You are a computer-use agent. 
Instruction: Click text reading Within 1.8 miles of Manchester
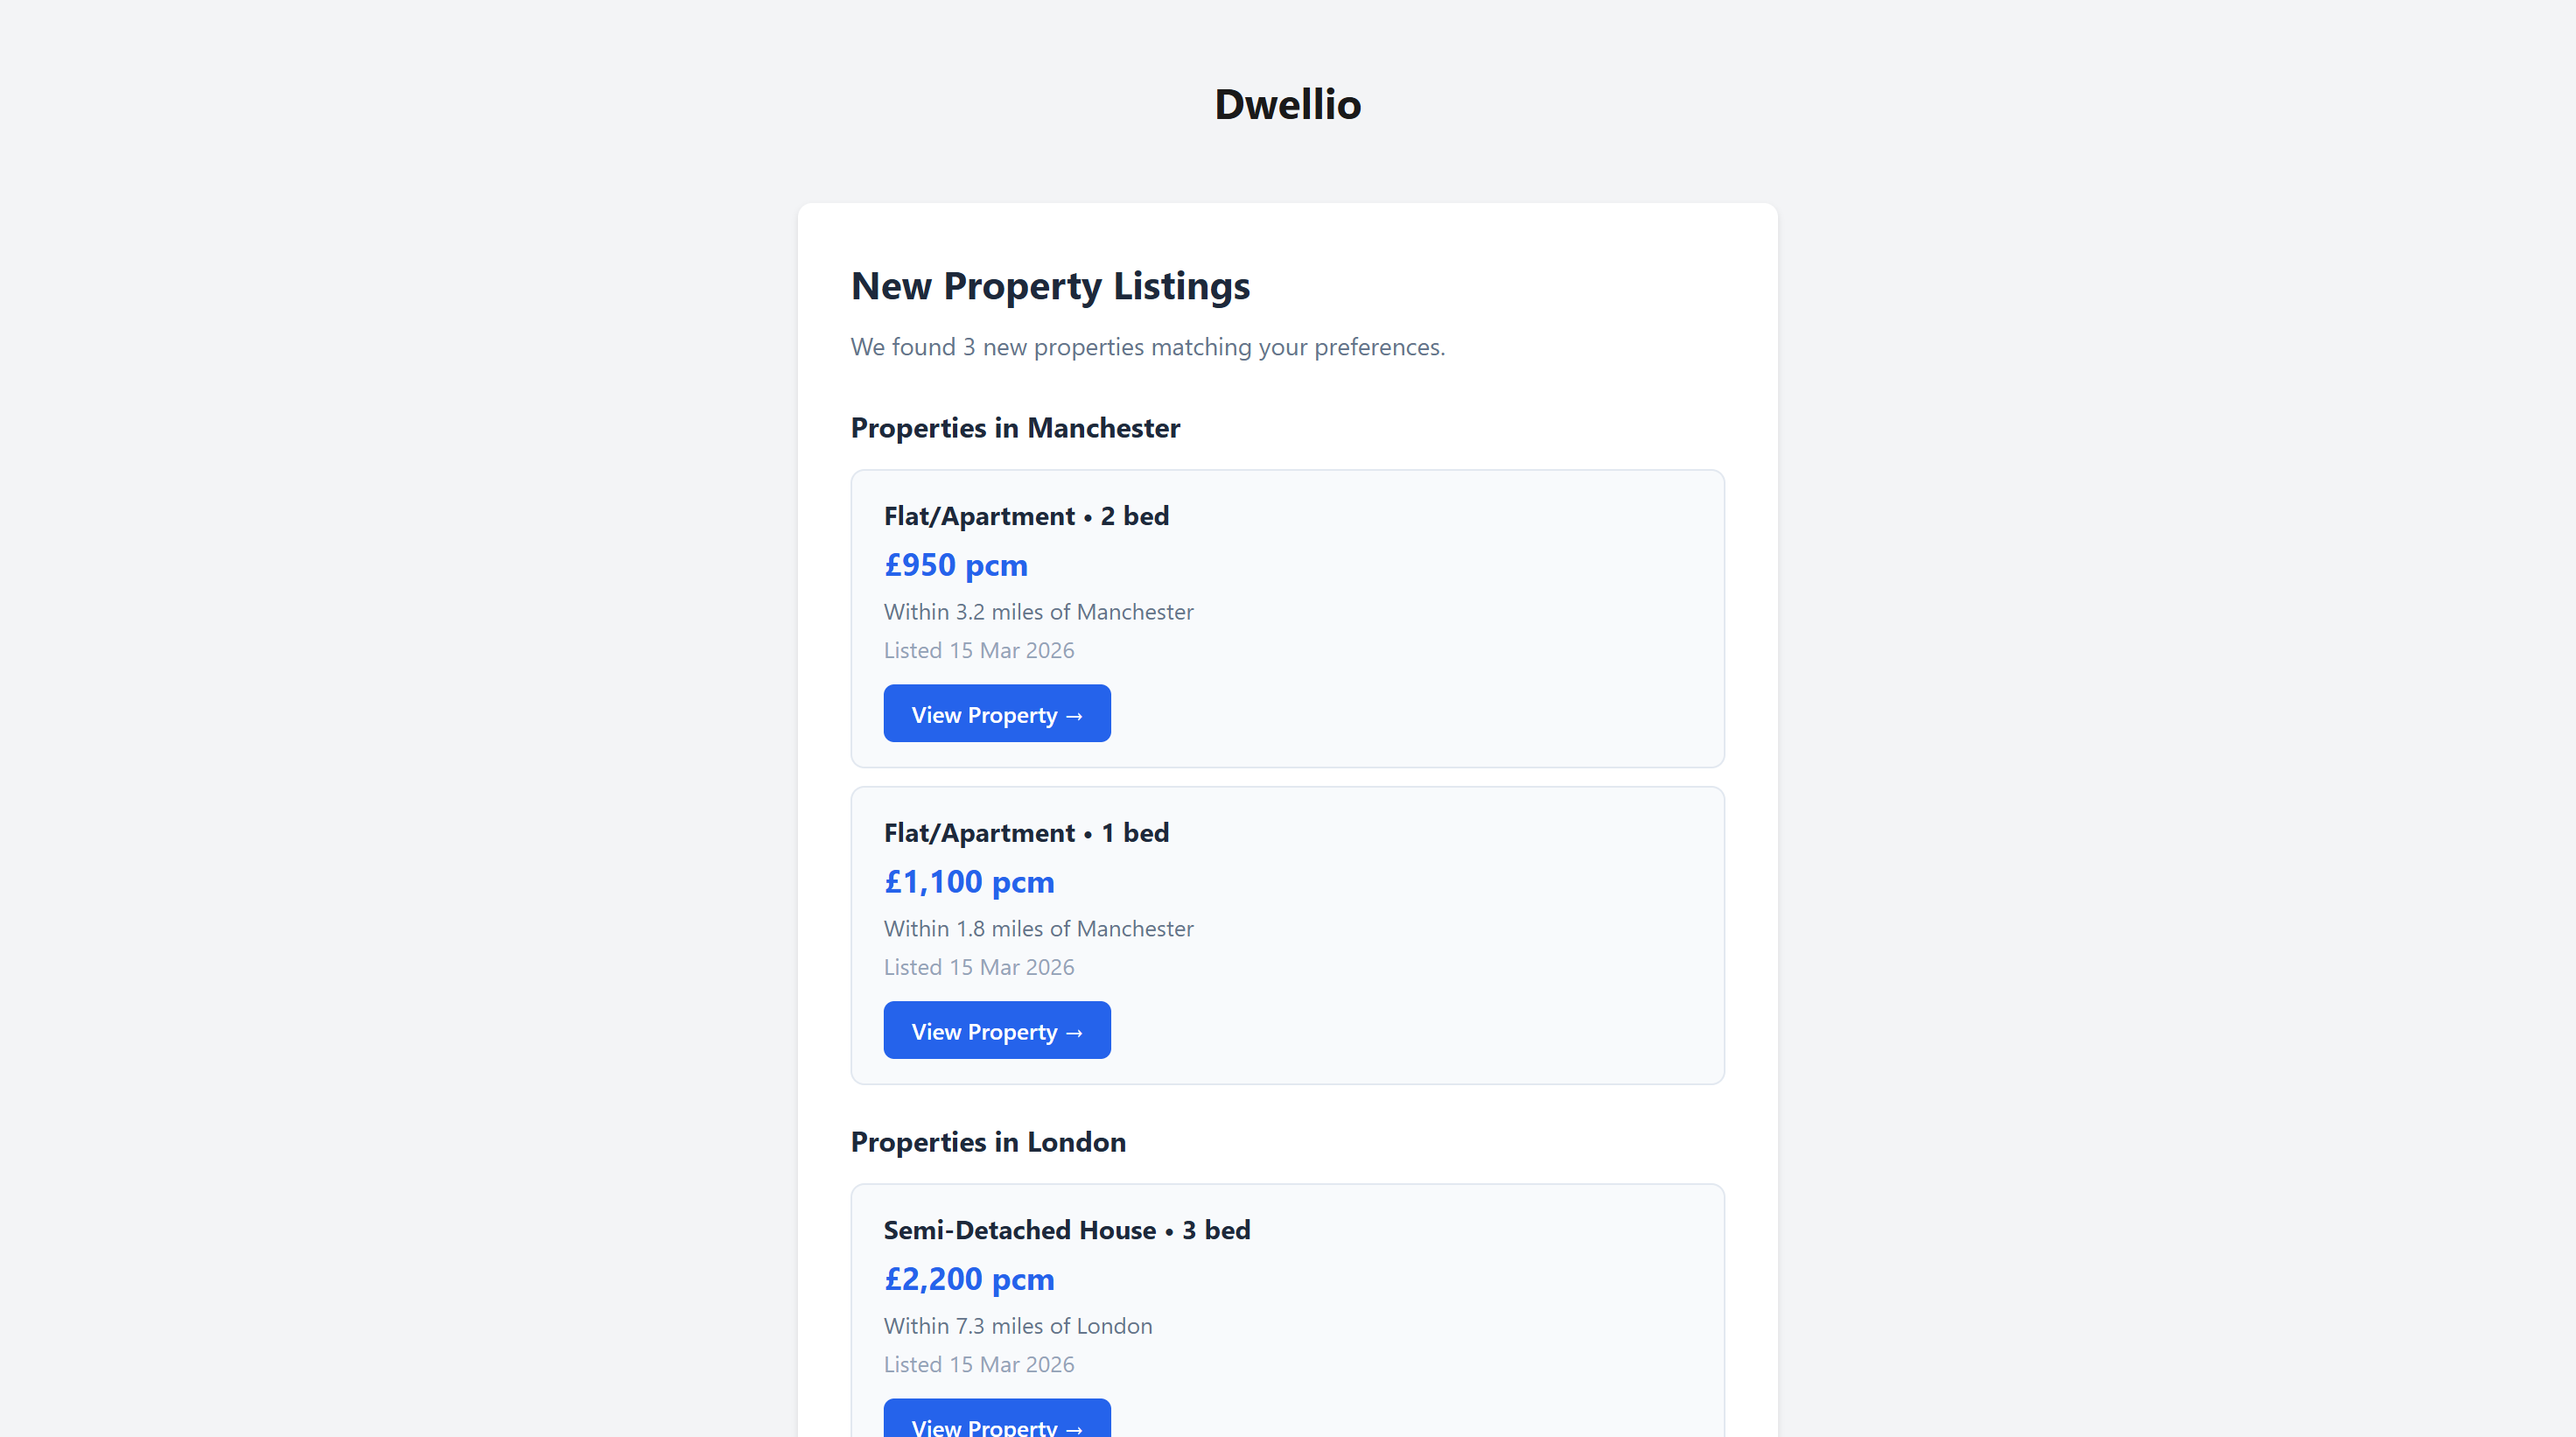(1038, 928)
